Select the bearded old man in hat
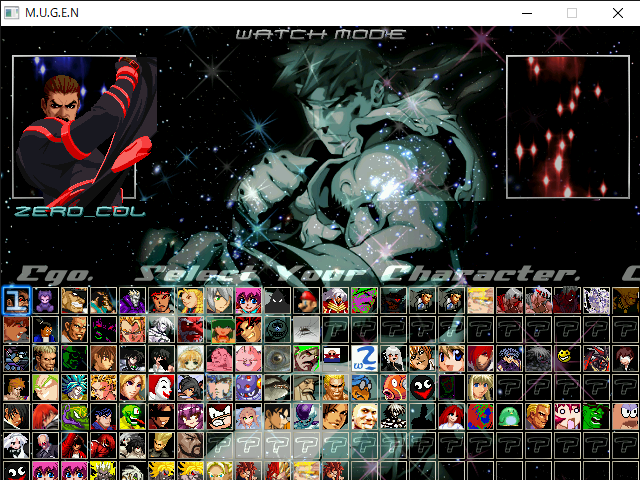The height and width of the screenshot is (480, 640). [306, 388]
